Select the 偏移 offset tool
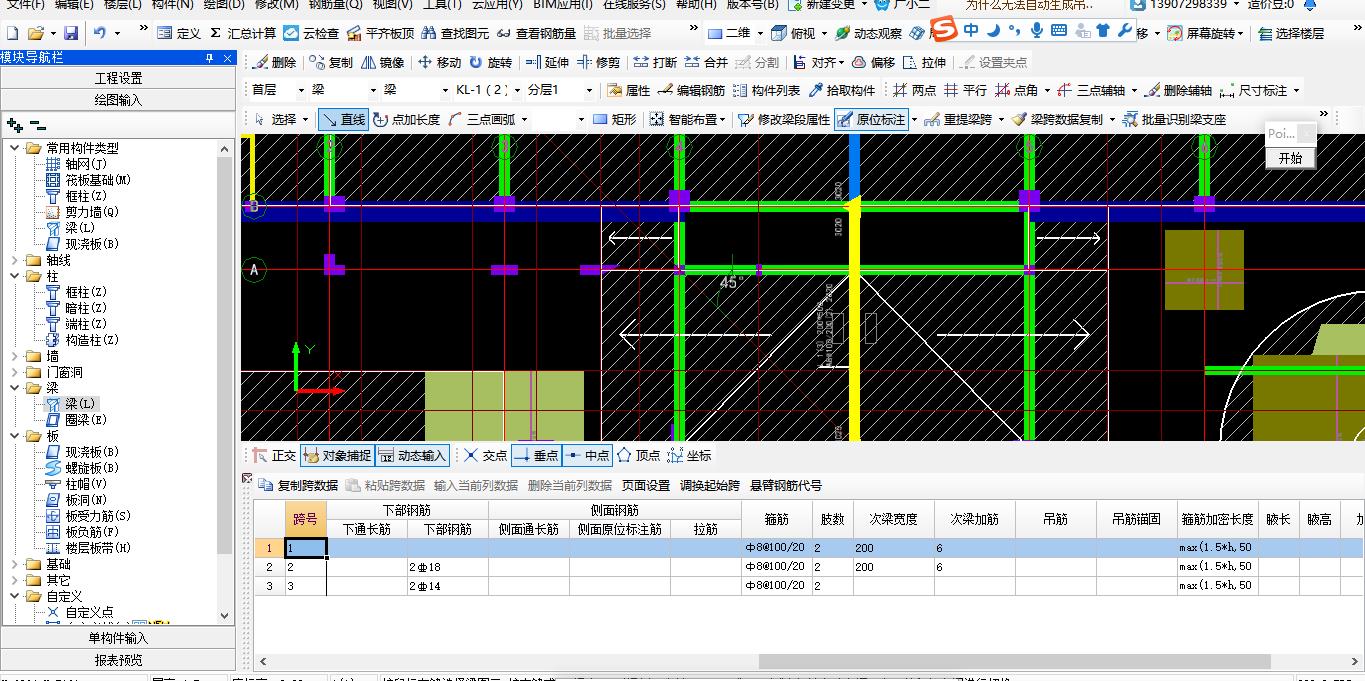This screenshot has height=681, width=1365. point(873,62)
